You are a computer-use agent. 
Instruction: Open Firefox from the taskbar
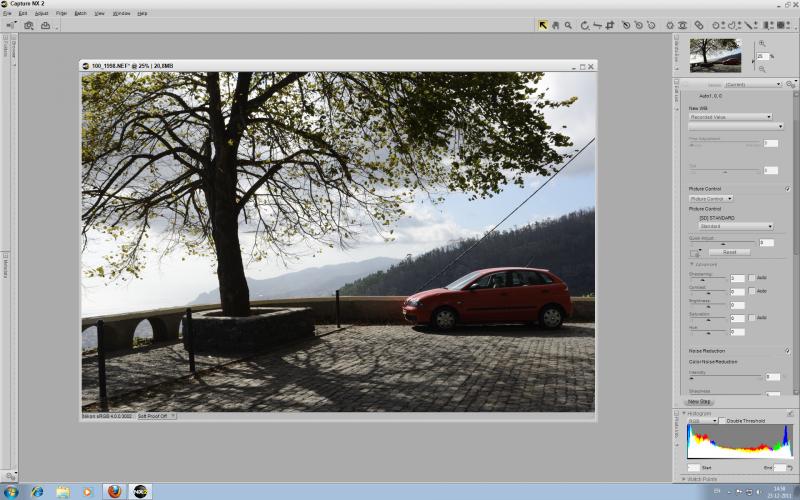point(115,491)
